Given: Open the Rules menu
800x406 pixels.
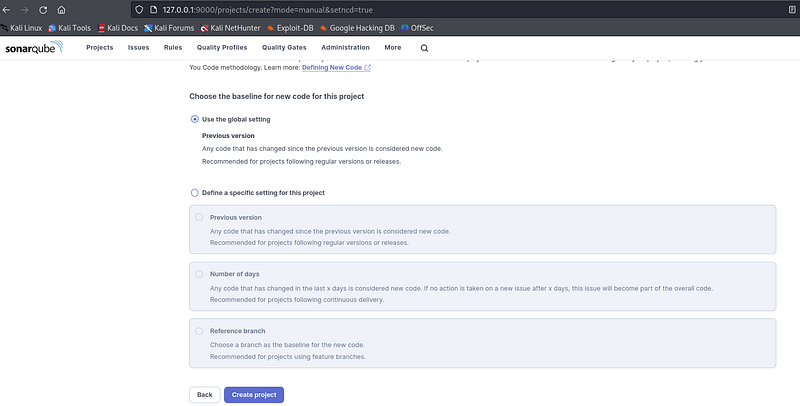Looking at the screenshot, I should pyautogui.click(x=173, y=47).
